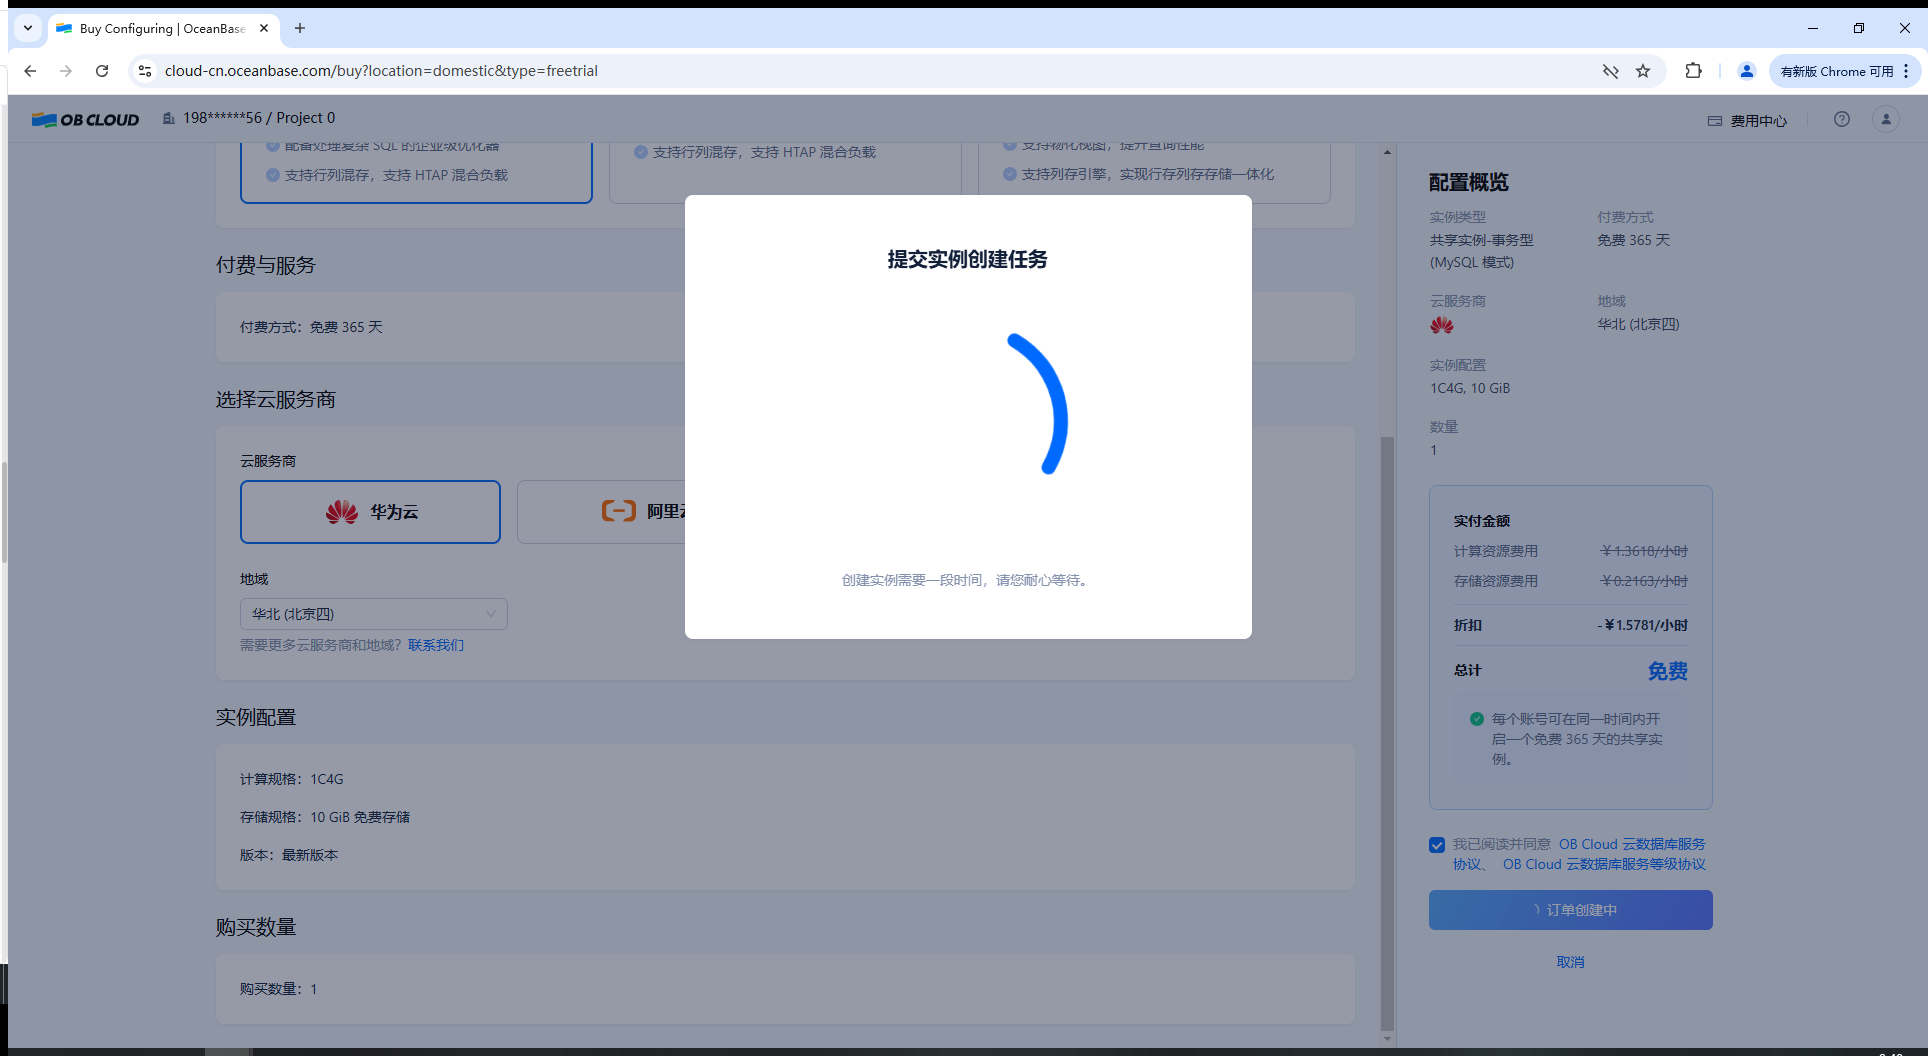Focus the browser address bar URL
Image resolution: width=1928 pixels, height=1056 pixels.
pos(381,71)
